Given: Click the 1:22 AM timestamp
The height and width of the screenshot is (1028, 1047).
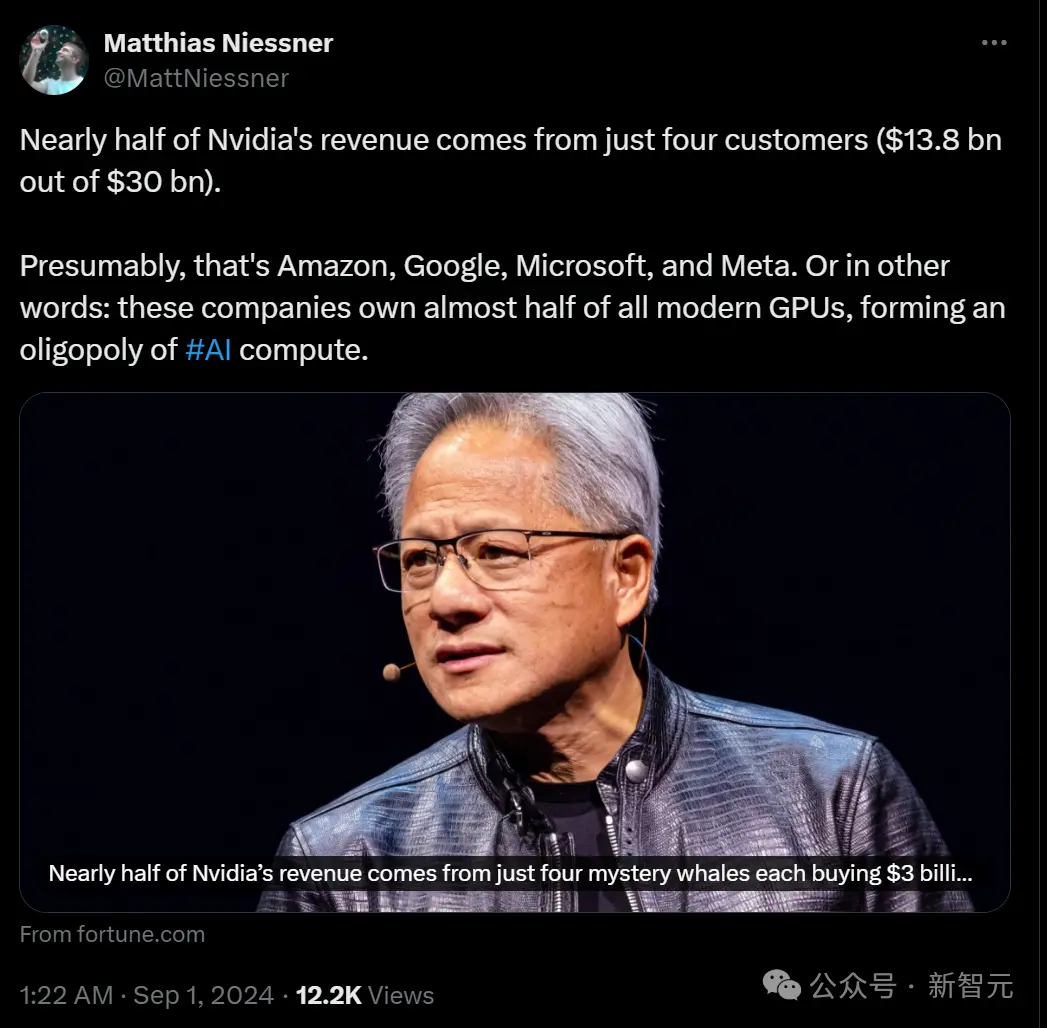Looking at the screenshot, I should pyautogui.click(x=66, y=995).
